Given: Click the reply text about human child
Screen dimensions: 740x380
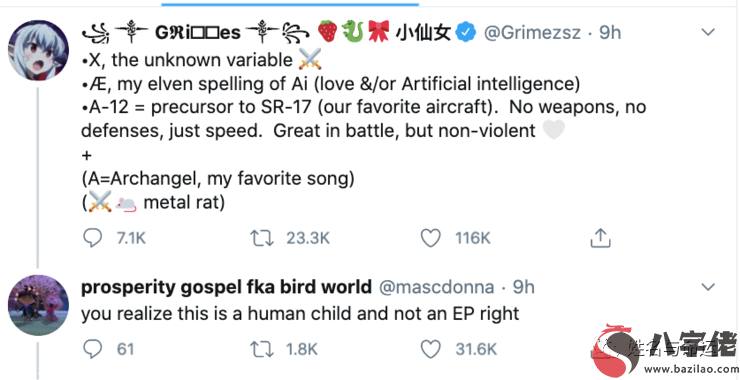Looking at the screenshot, I should pyautogui.click(x=300, y=314).
